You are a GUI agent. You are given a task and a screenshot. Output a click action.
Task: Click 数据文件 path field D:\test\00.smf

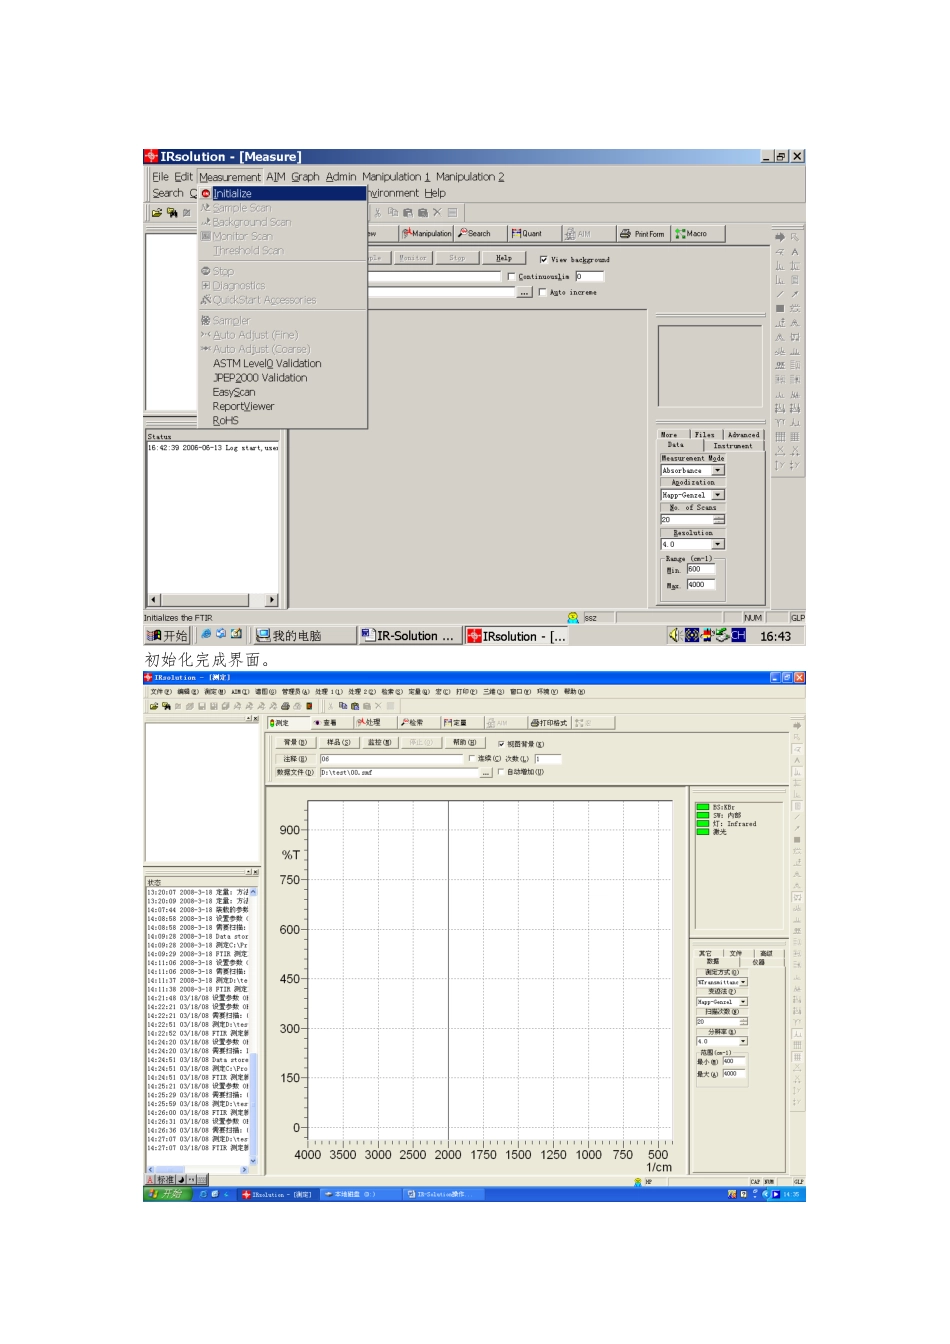click(400, 773)
